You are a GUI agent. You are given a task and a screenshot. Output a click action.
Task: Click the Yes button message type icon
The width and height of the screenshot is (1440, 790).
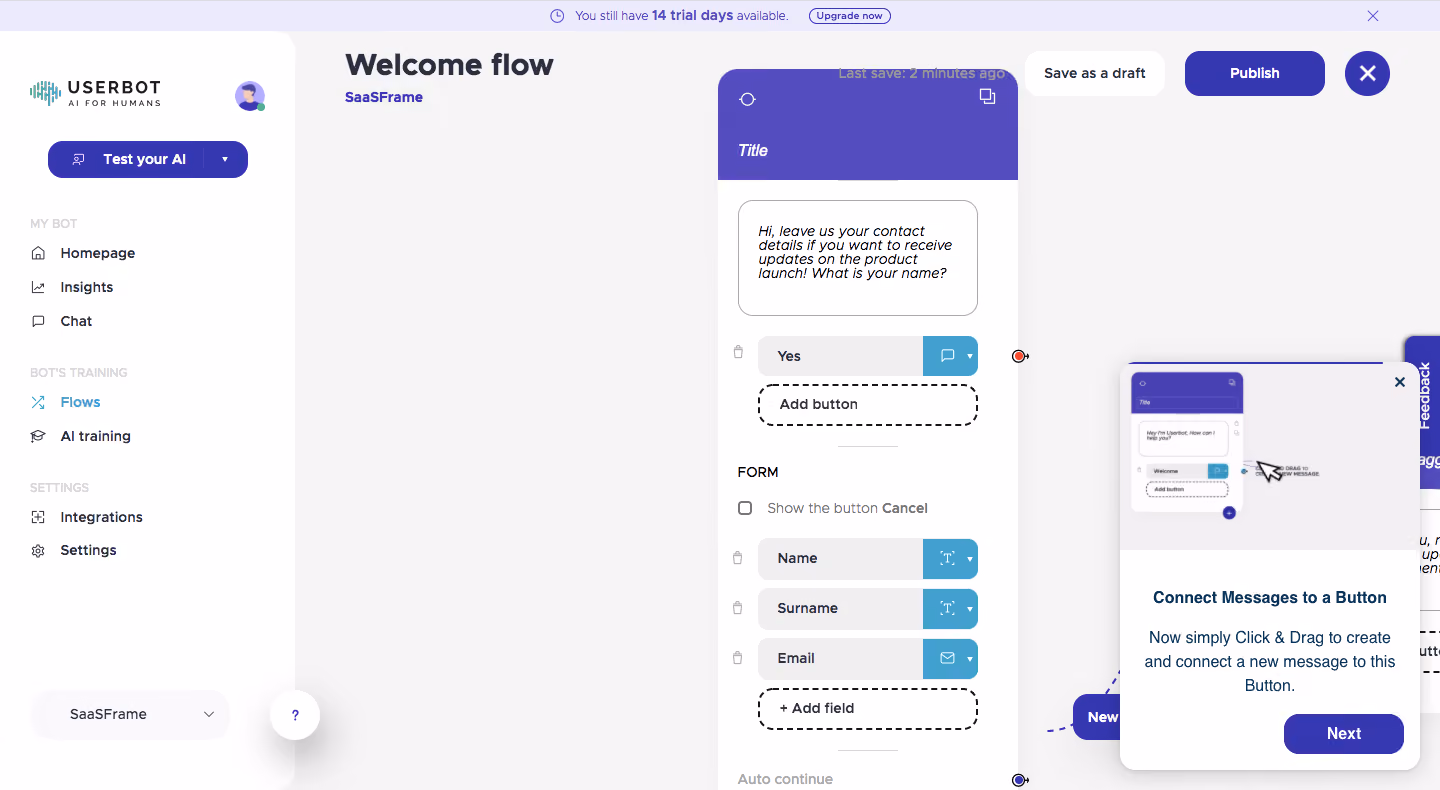(947, 356)
